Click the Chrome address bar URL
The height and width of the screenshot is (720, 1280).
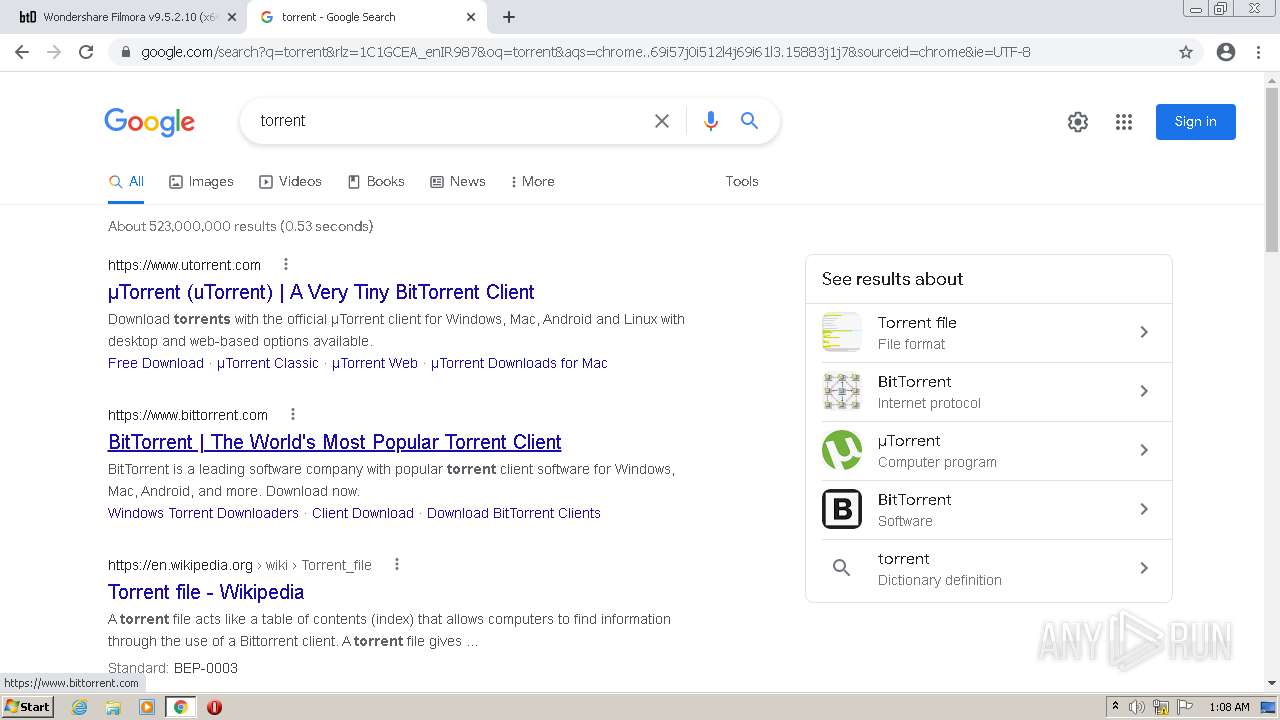[x=585, y=52]
